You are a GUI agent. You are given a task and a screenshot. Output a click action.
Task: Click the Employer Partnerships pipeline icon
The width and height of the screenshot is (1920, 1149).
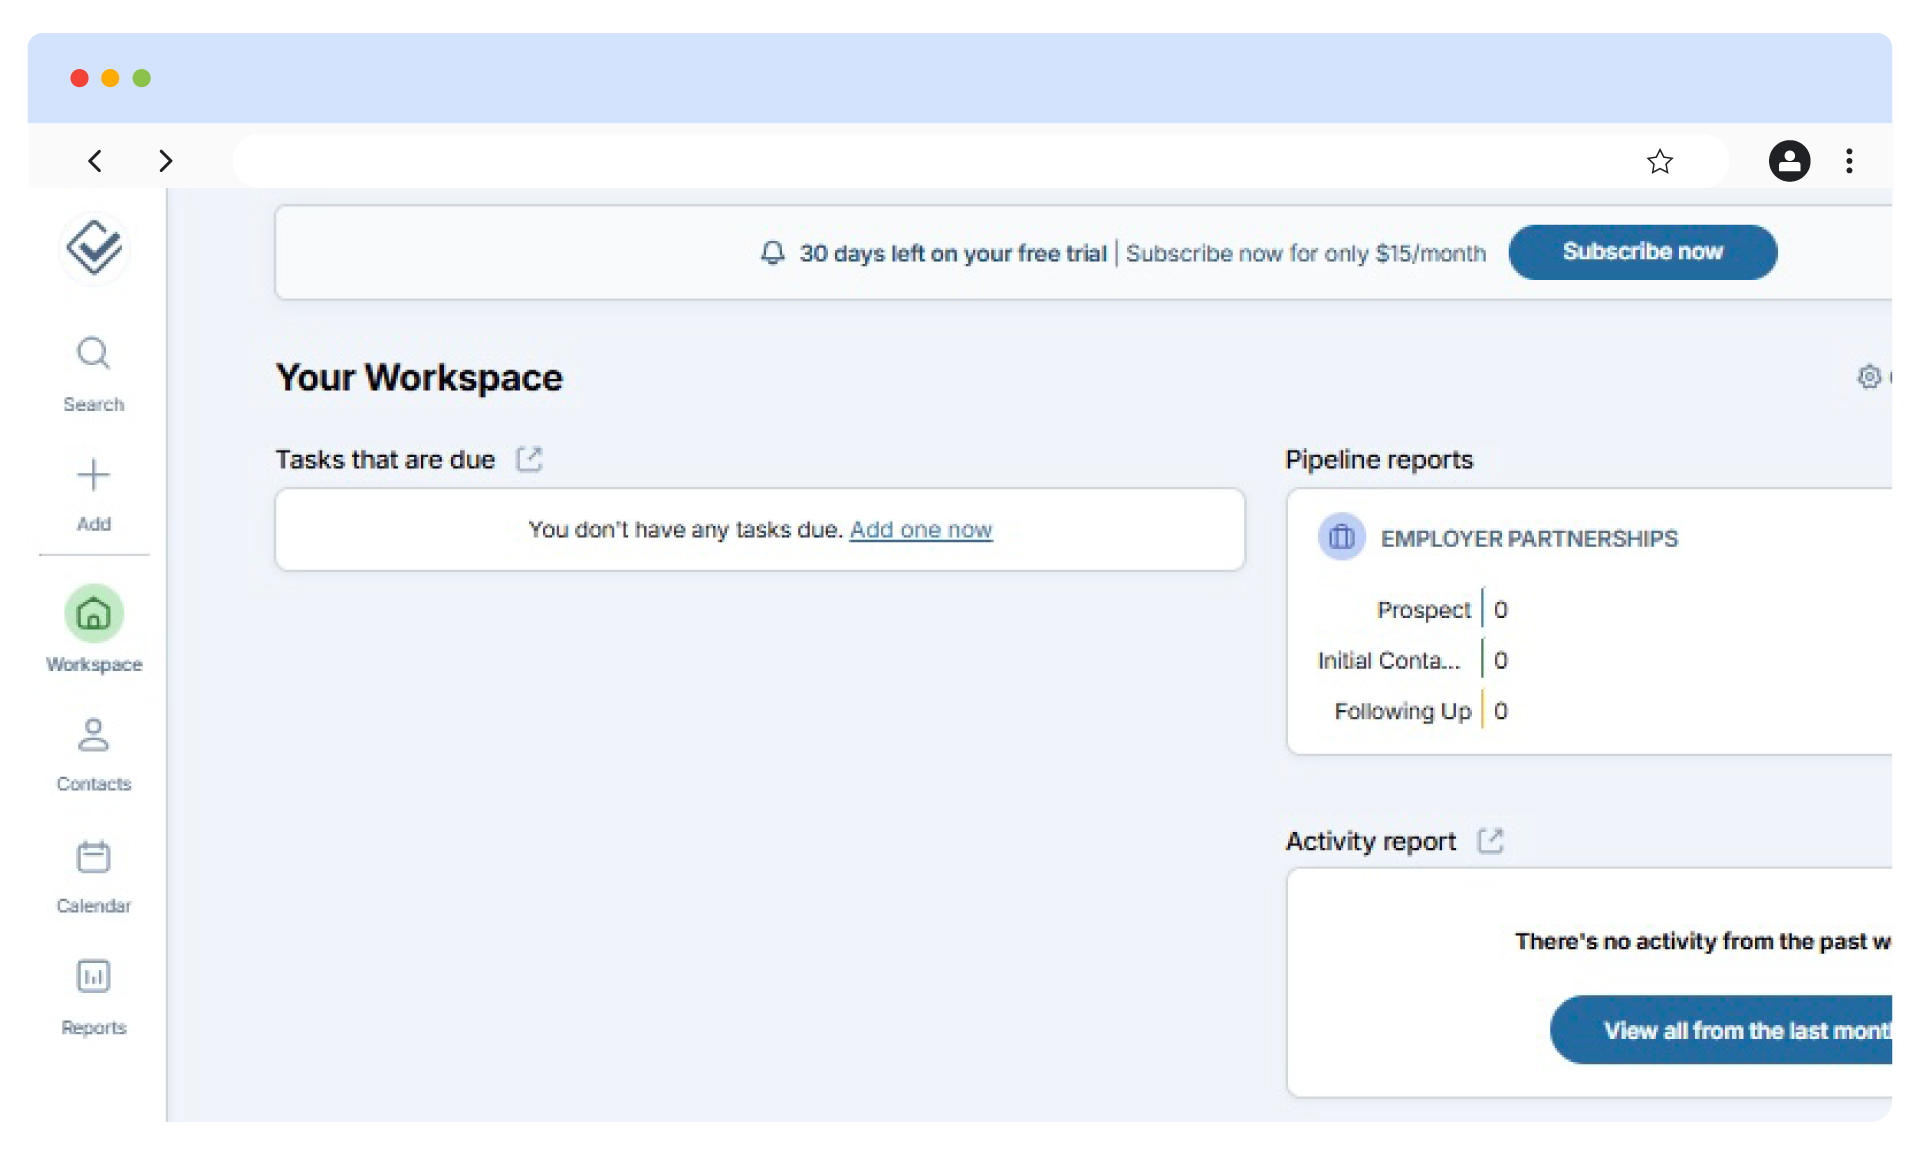[1341, 538]
